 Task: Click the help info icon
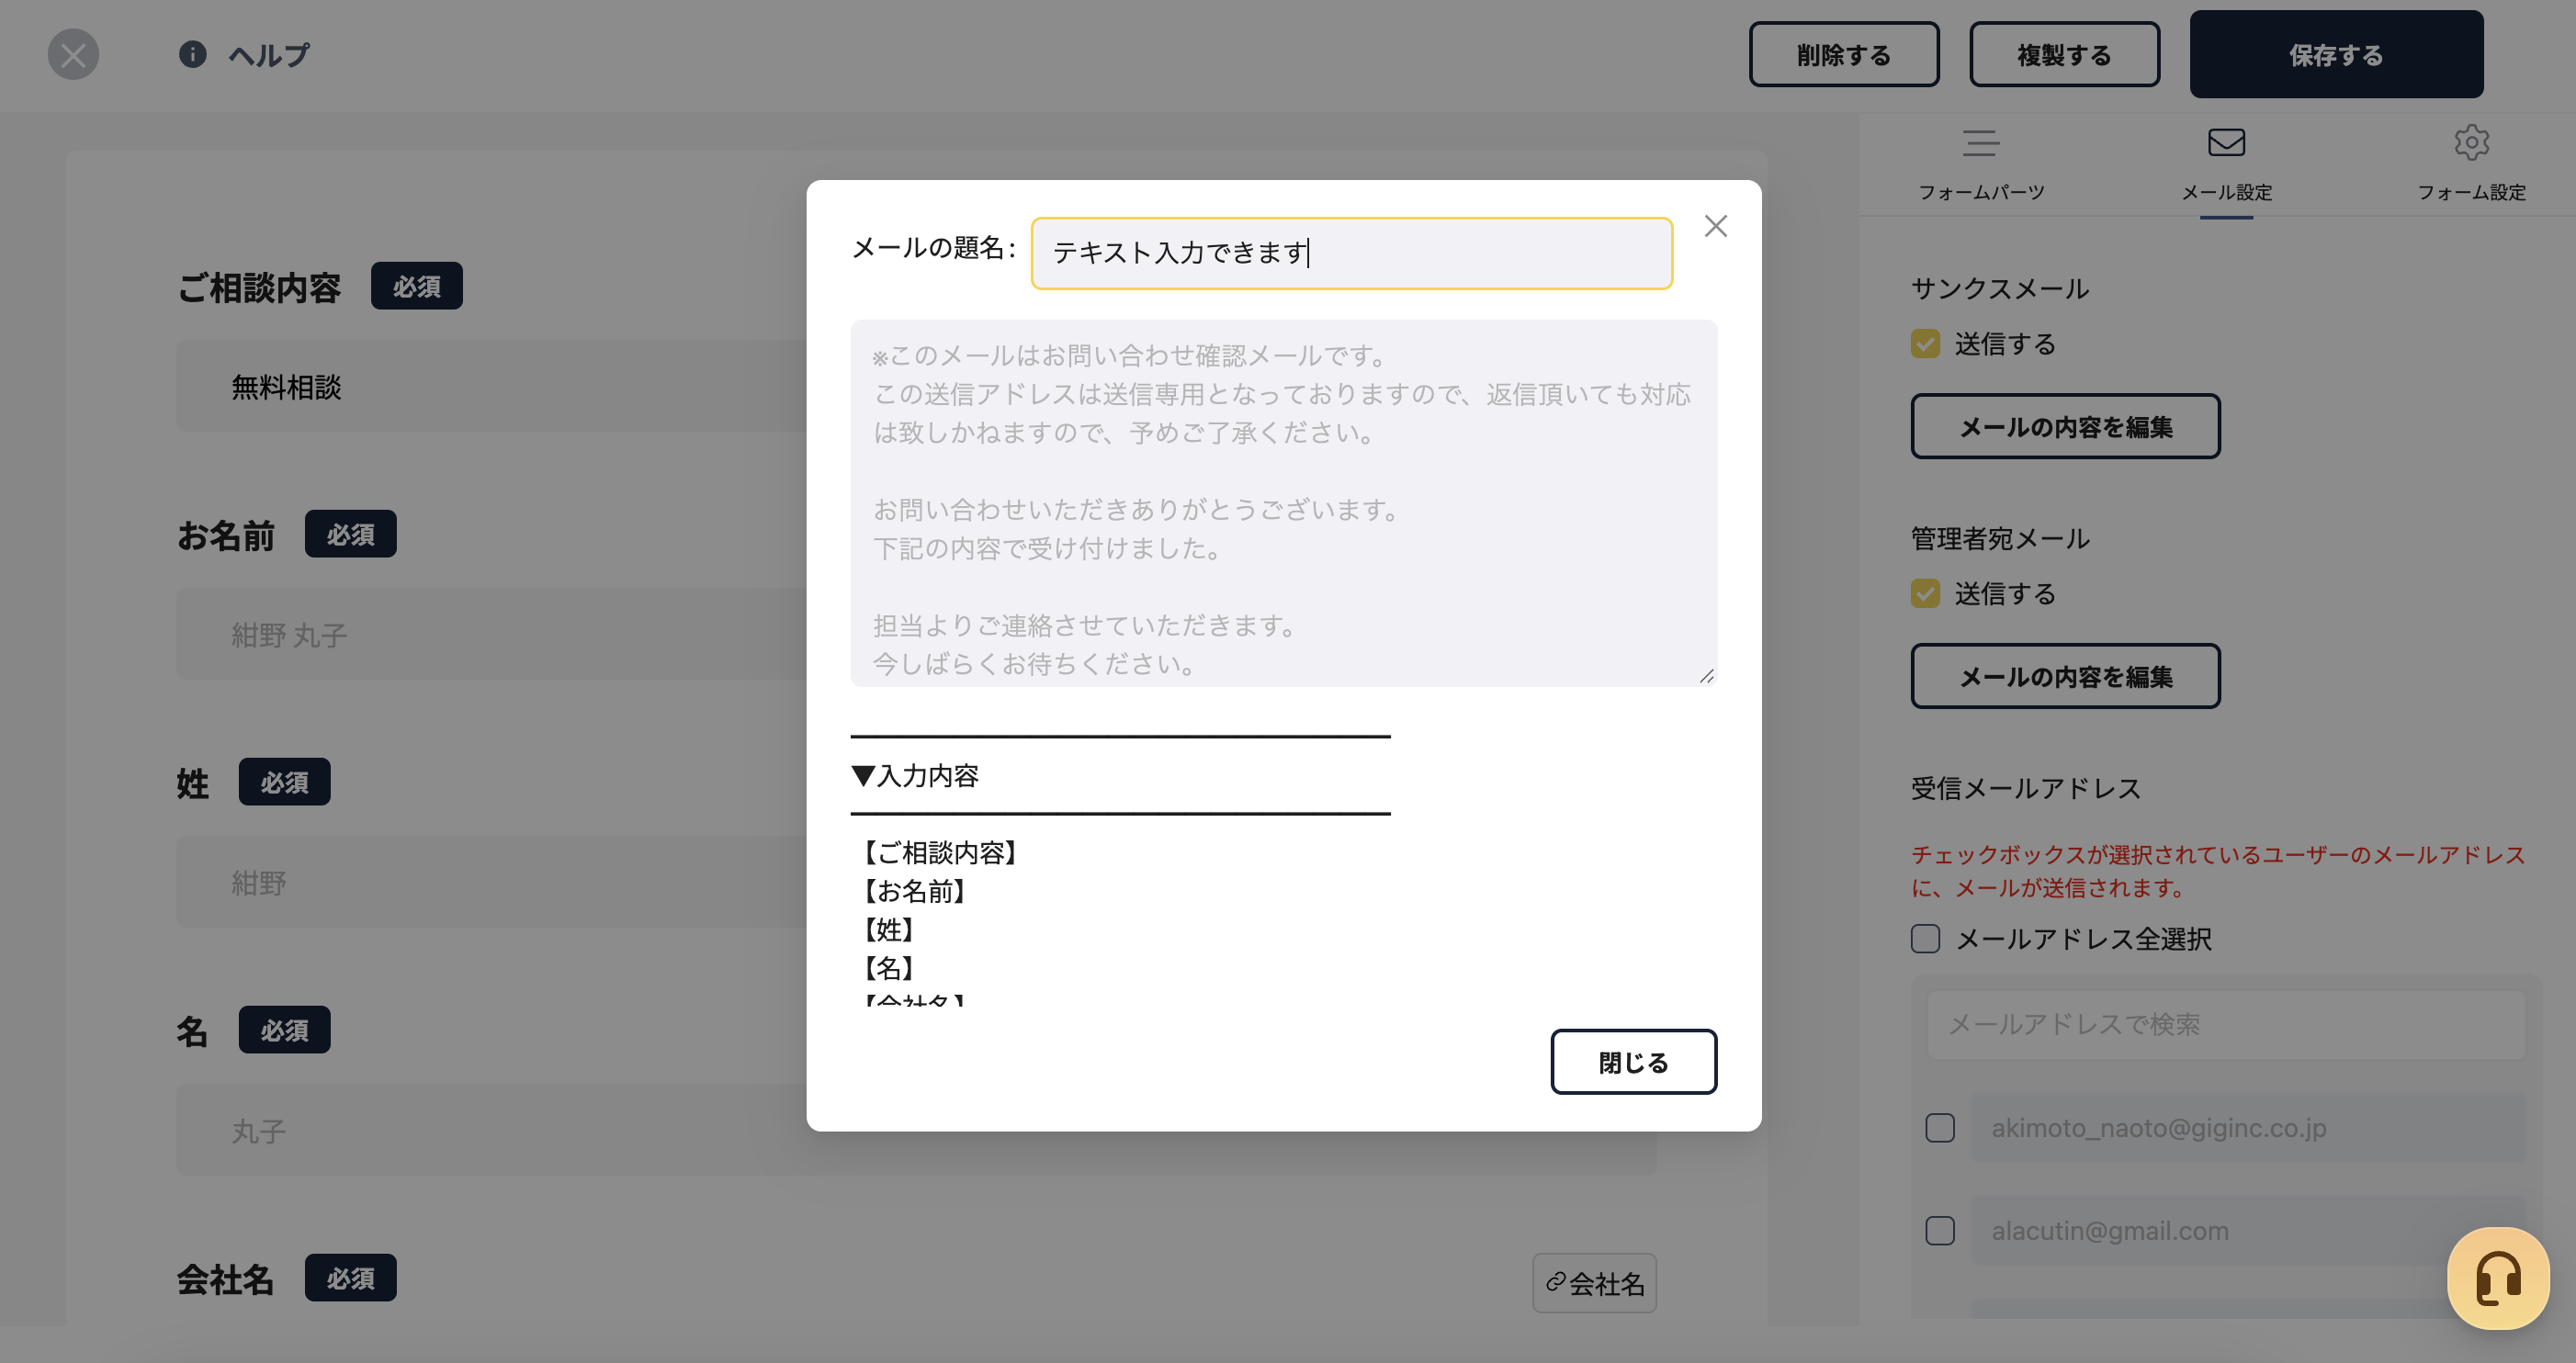[192, 54]
